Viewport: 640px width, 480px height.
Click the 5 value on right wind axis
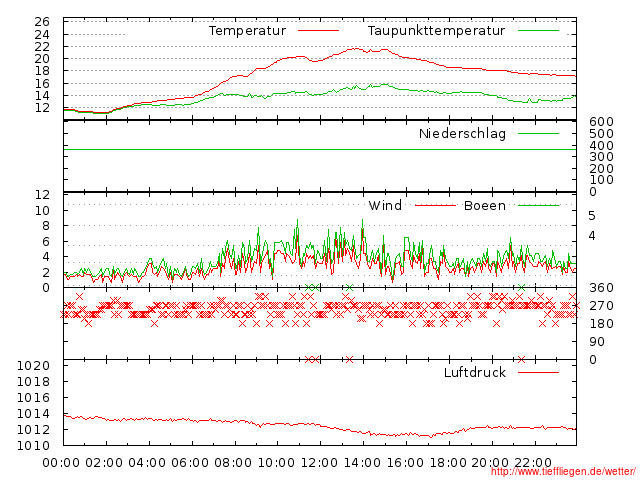592,216
